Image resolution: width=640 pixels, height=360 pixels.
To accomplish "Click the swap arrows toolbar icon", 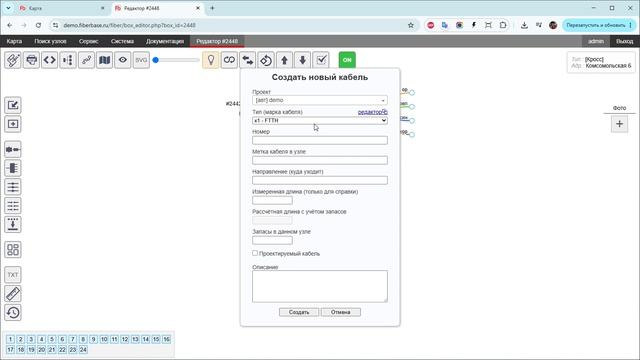I will click(247, 60).
